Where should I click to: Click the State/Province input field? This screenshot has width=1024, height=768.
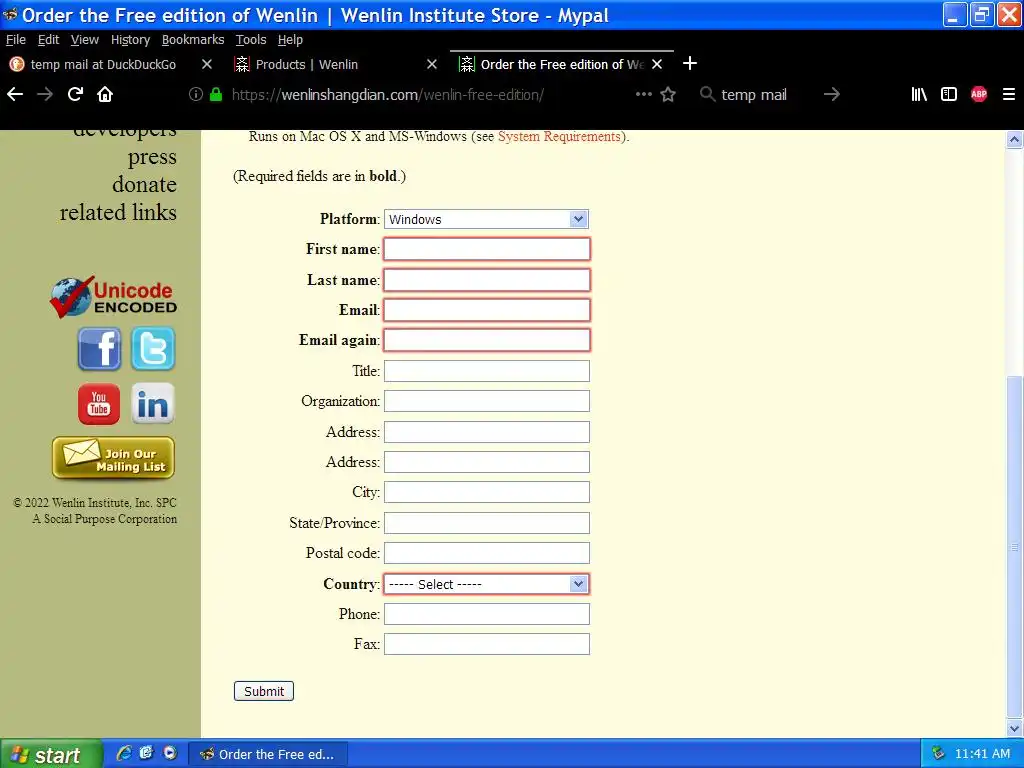click(487, 523)
